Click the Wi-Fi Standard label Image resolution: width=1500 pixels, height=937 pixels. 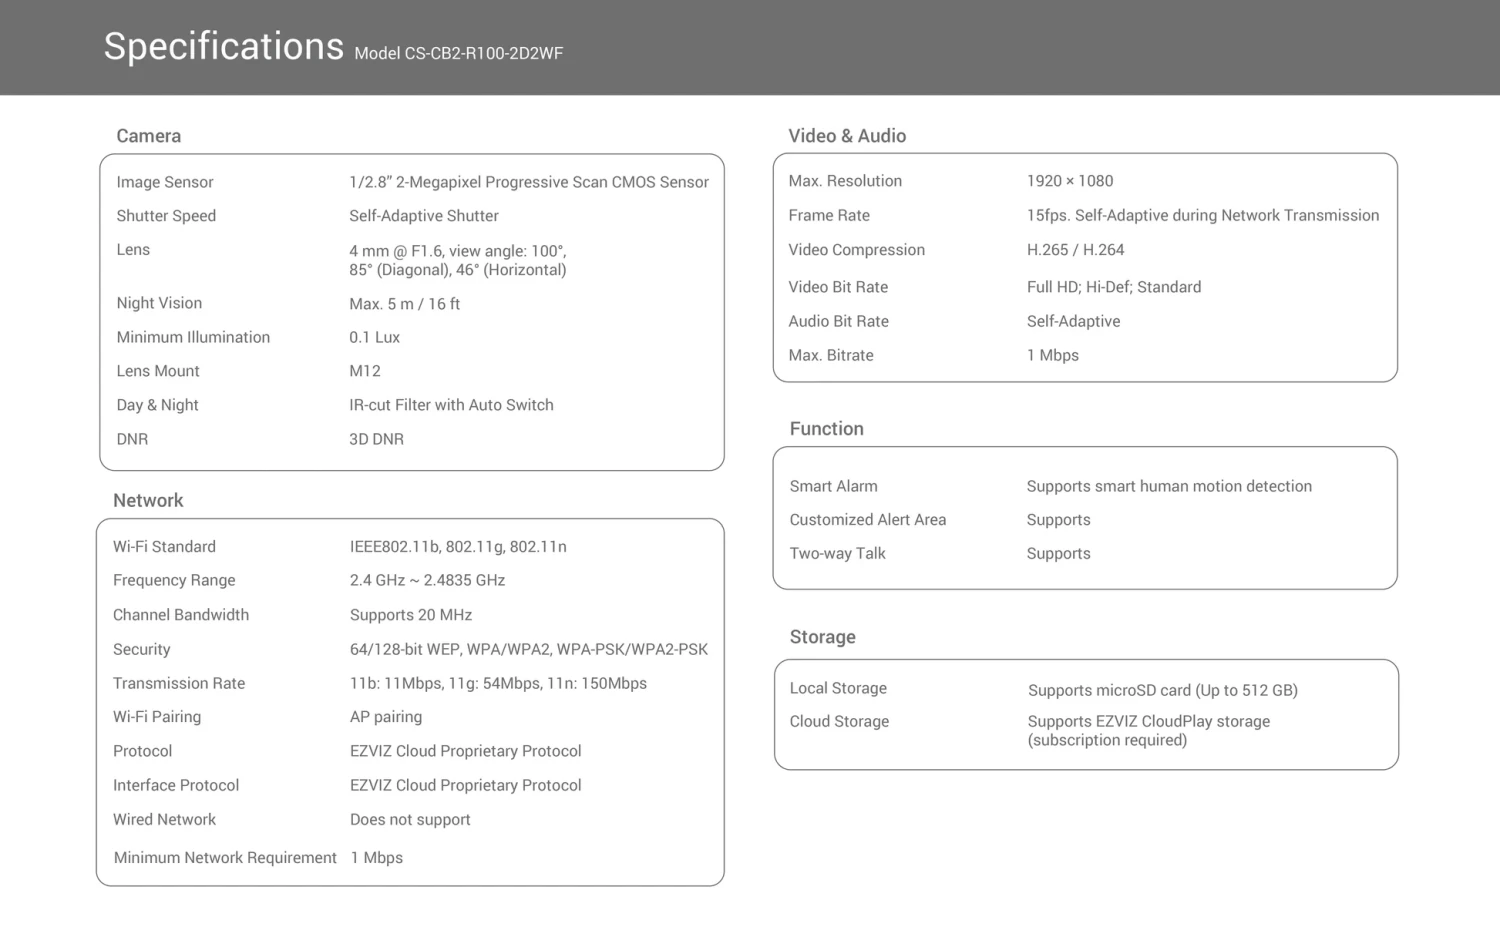(164, 547)
